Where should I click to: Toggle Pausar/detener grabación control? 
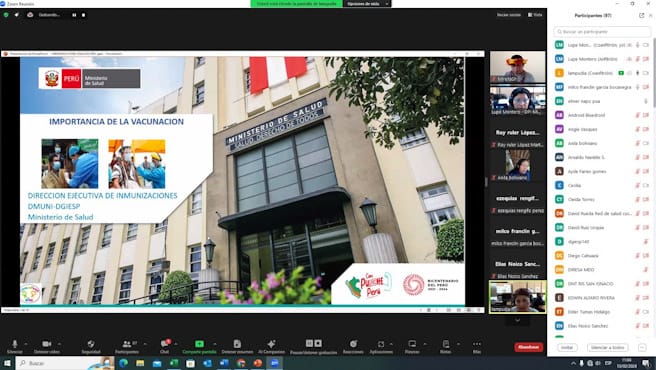click(313, 344)
